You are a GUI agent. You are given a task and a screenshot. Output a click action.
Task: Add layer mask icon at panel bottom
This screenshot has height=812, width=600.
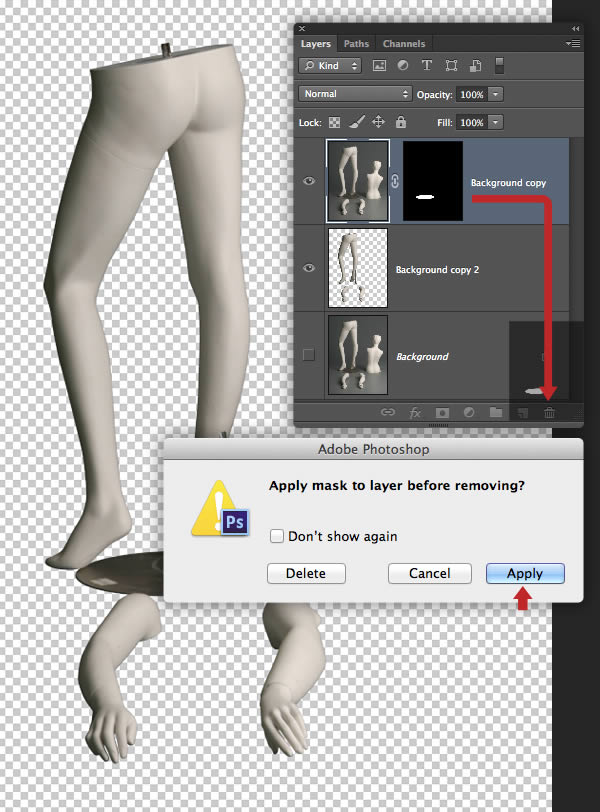point(441,412)
